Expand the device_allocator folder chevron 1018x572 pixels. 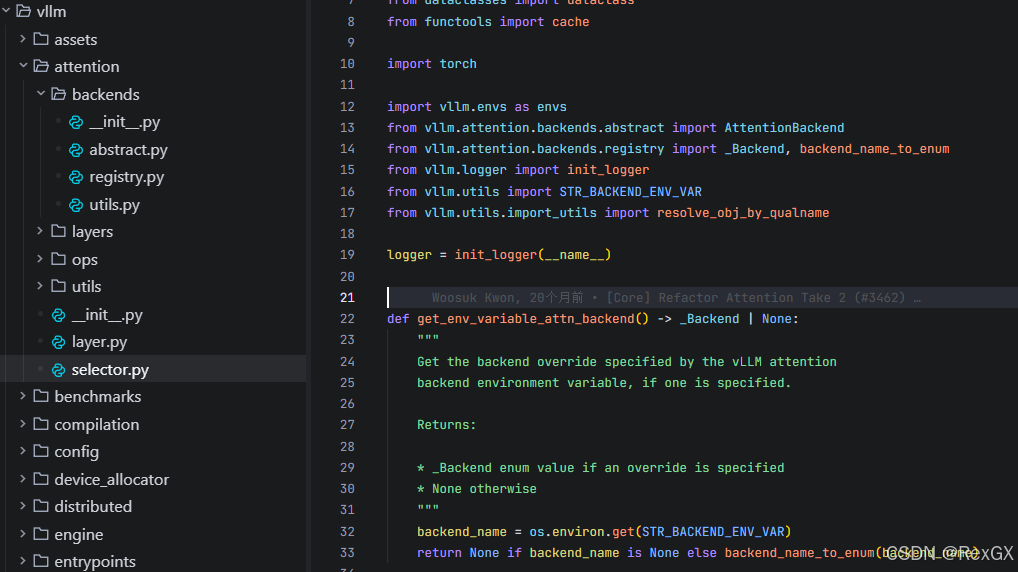[23, 479]
